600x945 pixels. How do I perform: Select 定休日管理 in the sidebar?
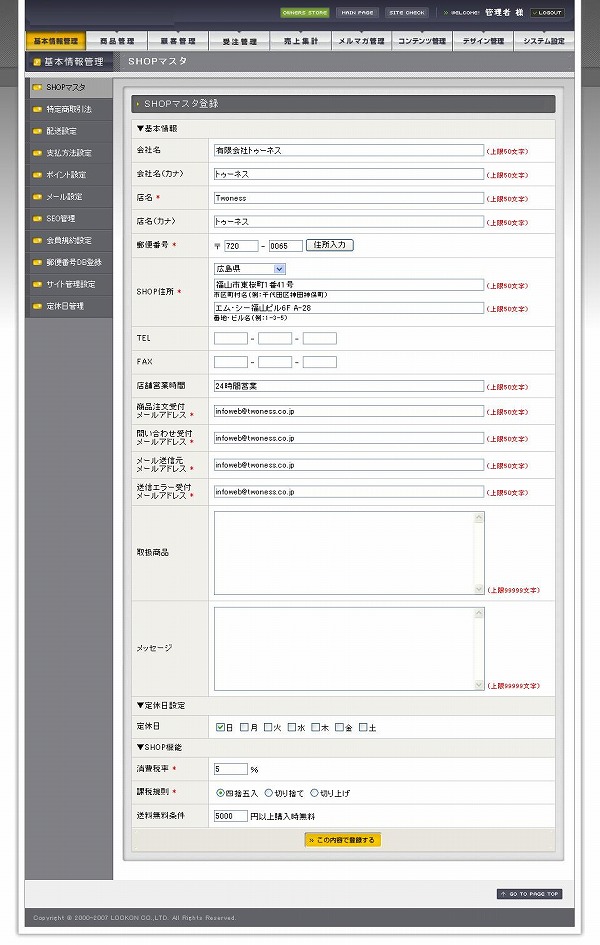(69, 306)
